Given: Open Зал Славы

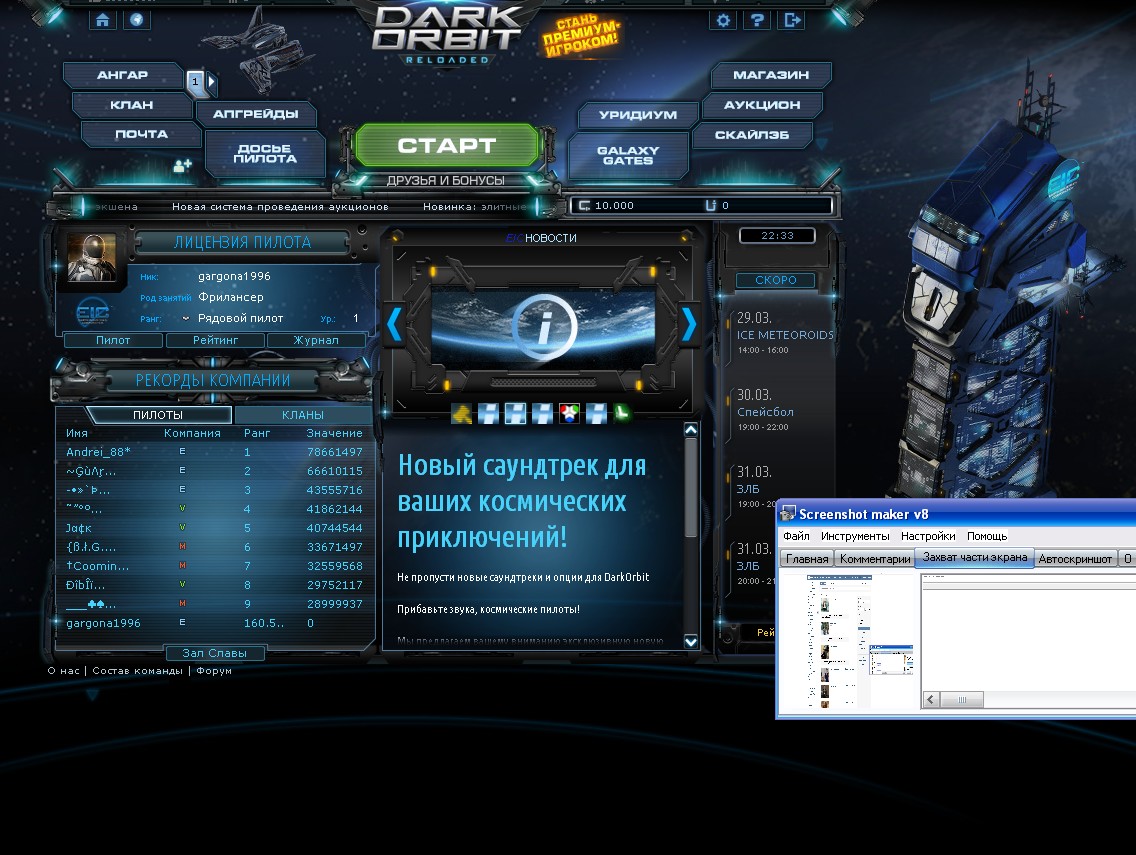Looking at the screenshot, I should pos(214,653).
